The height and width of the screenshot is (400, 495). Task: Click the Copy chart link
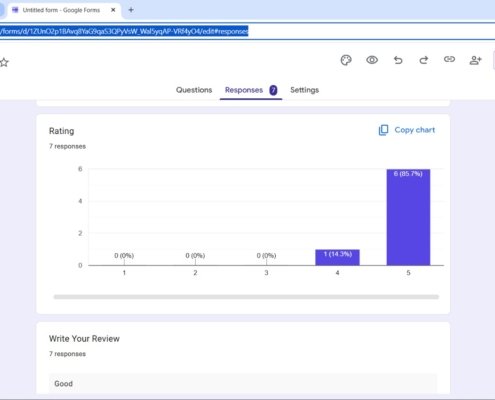click(x=407, y=130)
